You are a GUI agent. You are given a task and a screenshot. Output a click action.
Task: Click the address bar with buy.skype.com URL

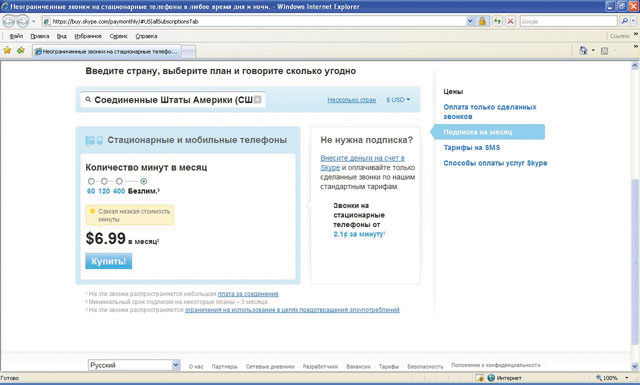click(x=253, y=21)
